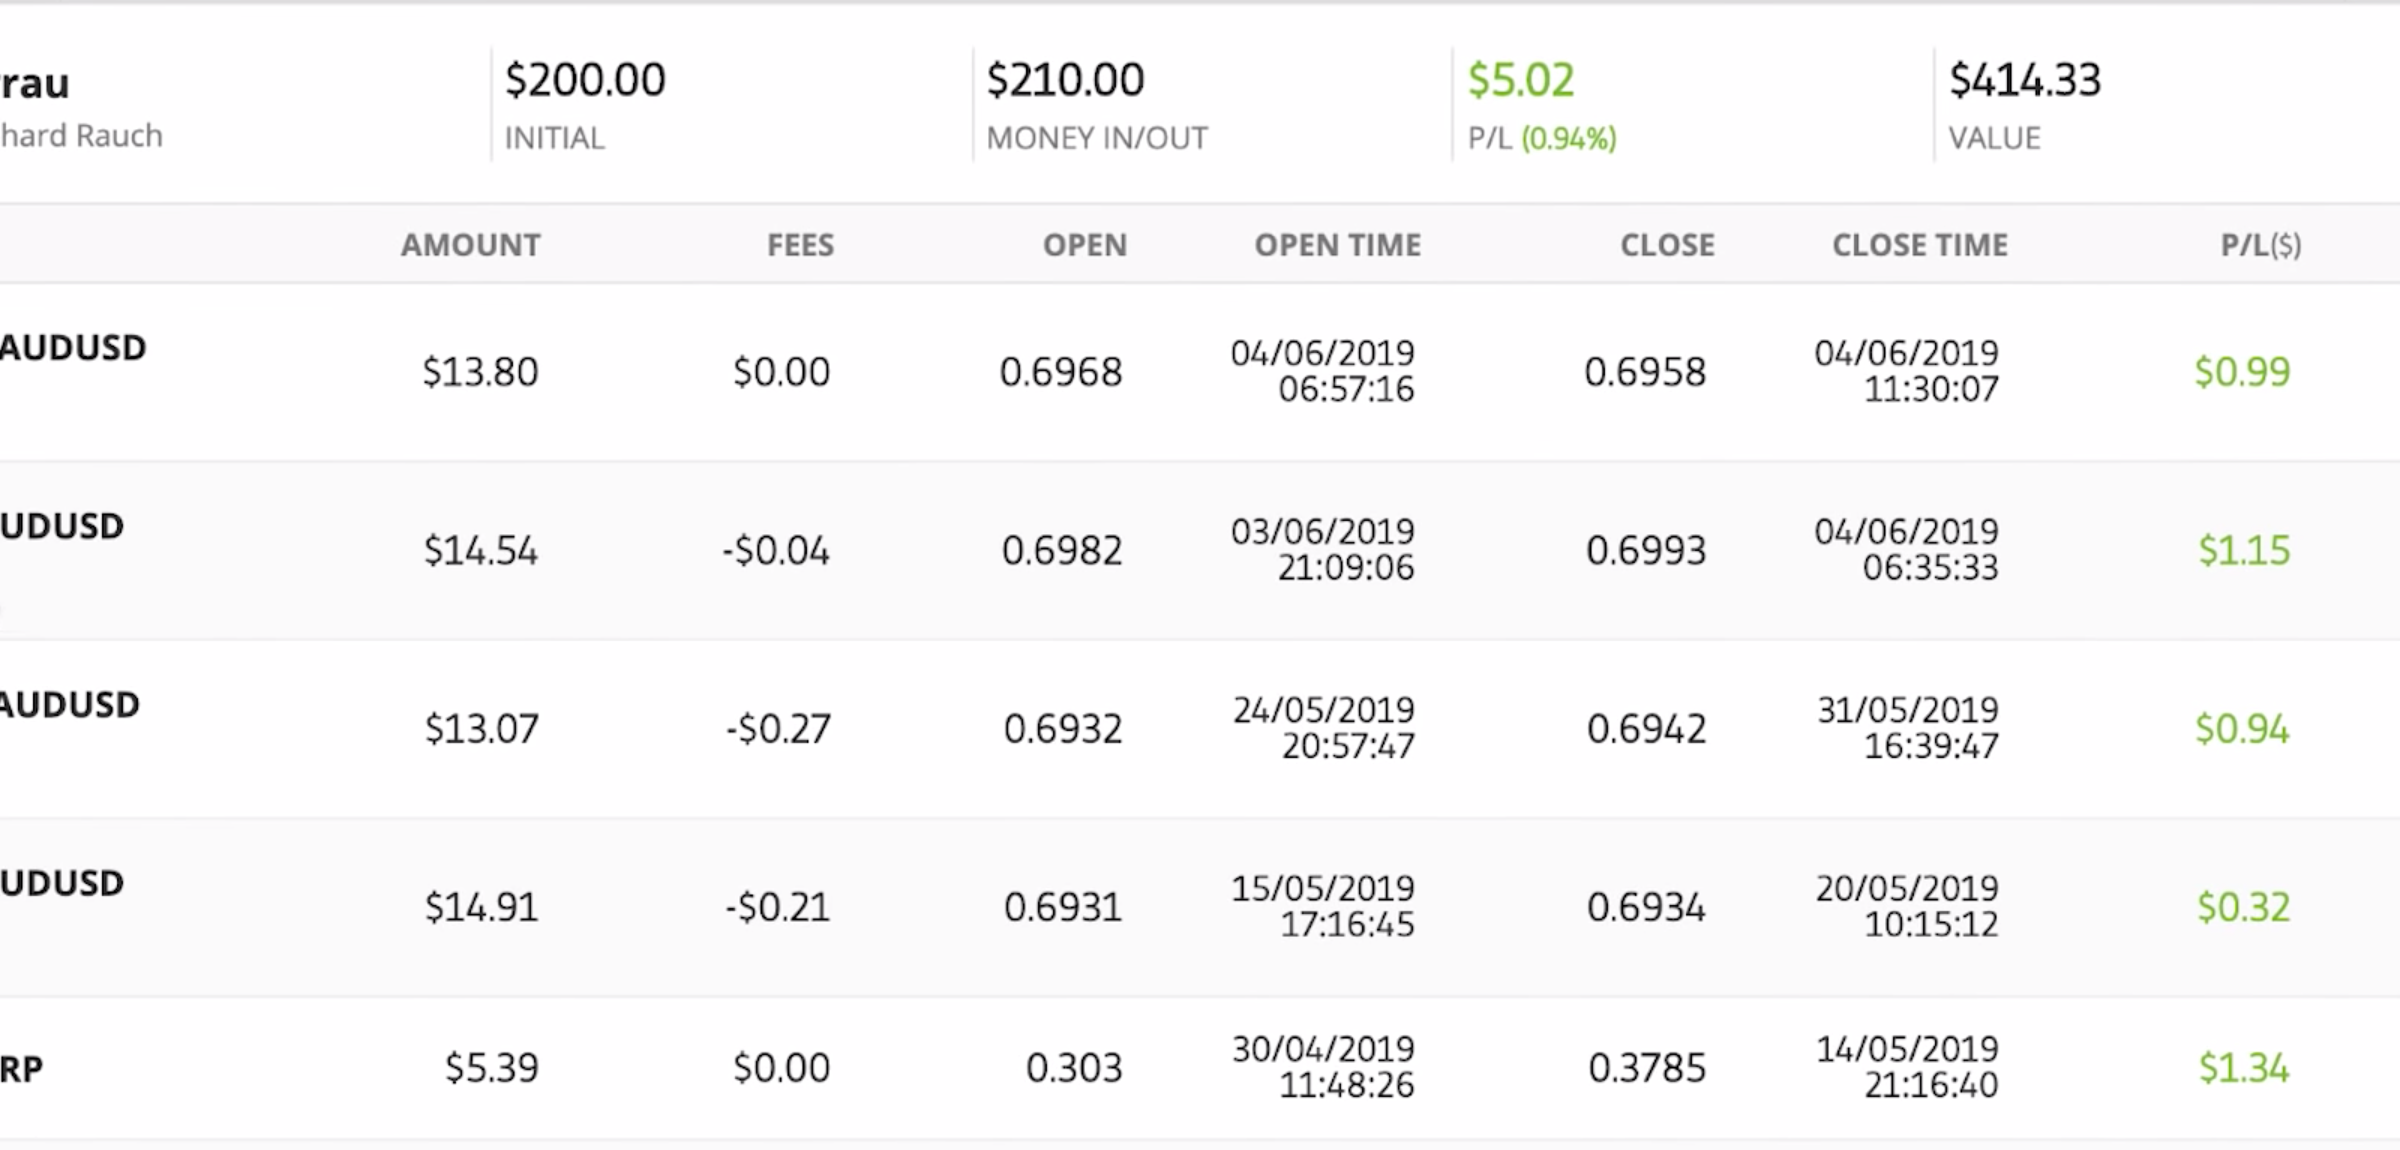Click the -$0.04 fees cell
The width and height of the screenshot is (2400, 1150).
point(776,550)
